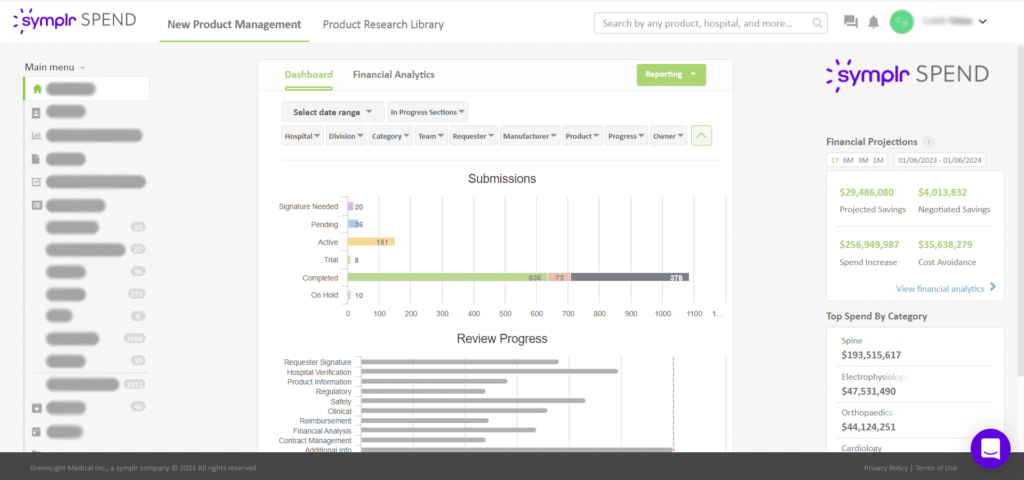Screen dimensions: 1024x480
Task: Open the Manufacturer filter dropdown
Action: click(530, 136)
